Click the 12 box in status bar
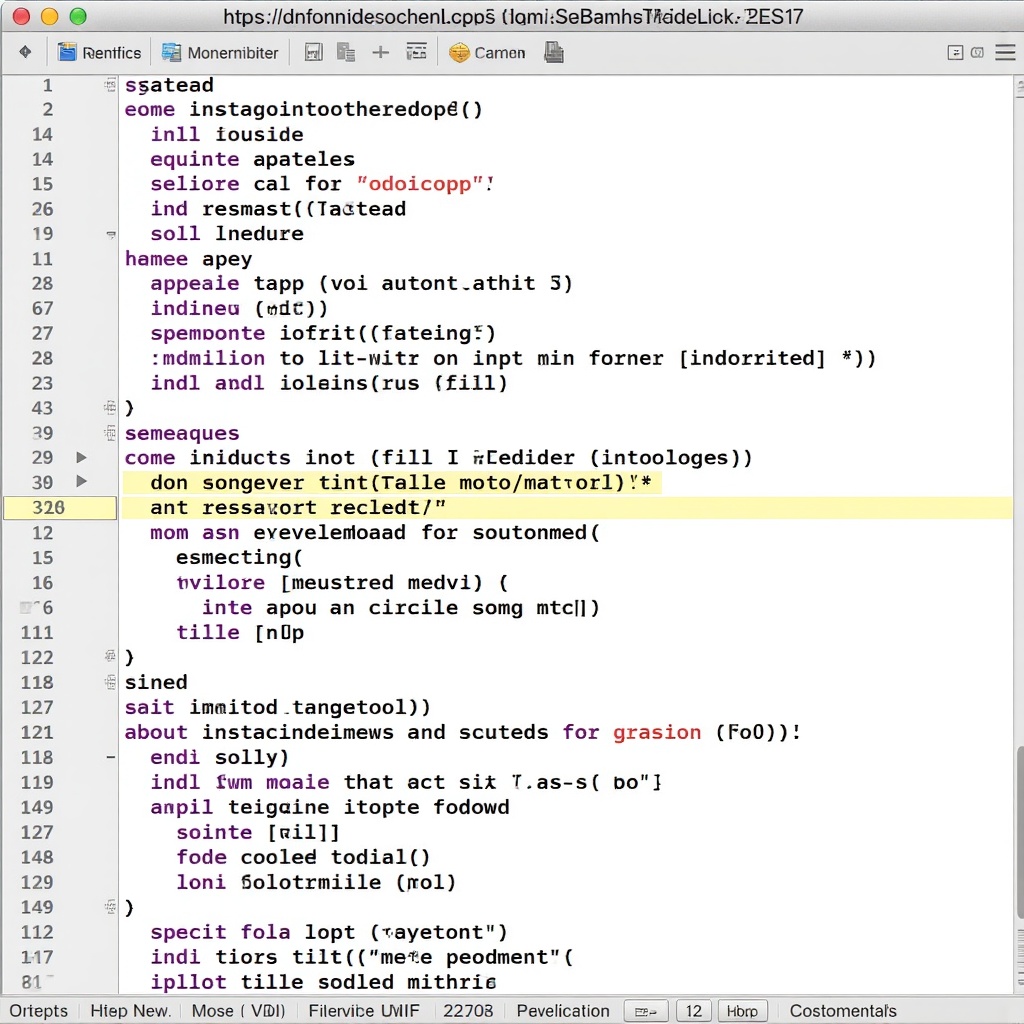The image size is (1024, 1024). (x=694, y=1011)
